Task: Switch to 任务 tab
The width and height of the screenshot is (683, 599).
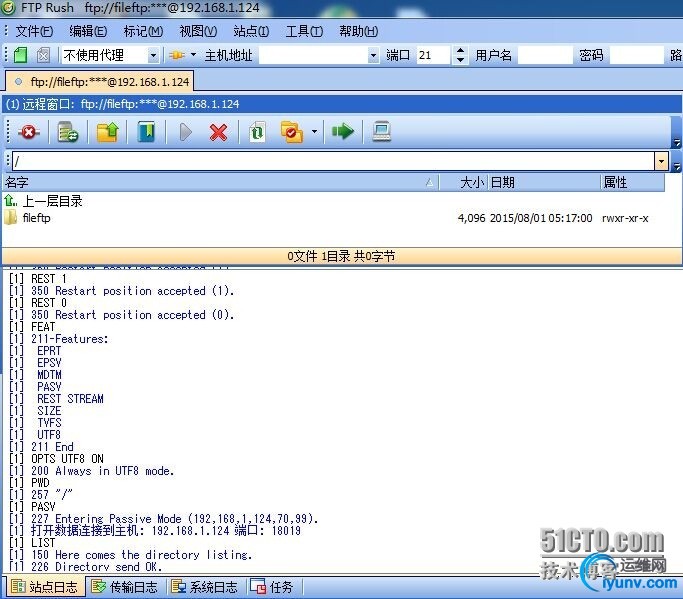Action: point(271,587)
